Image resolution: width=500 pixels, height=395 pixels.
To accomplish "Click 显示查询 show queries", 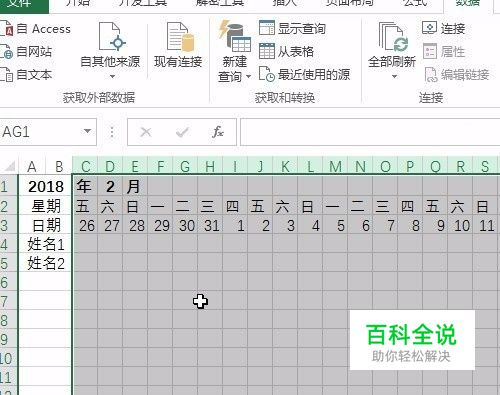I will click(292, 28).
